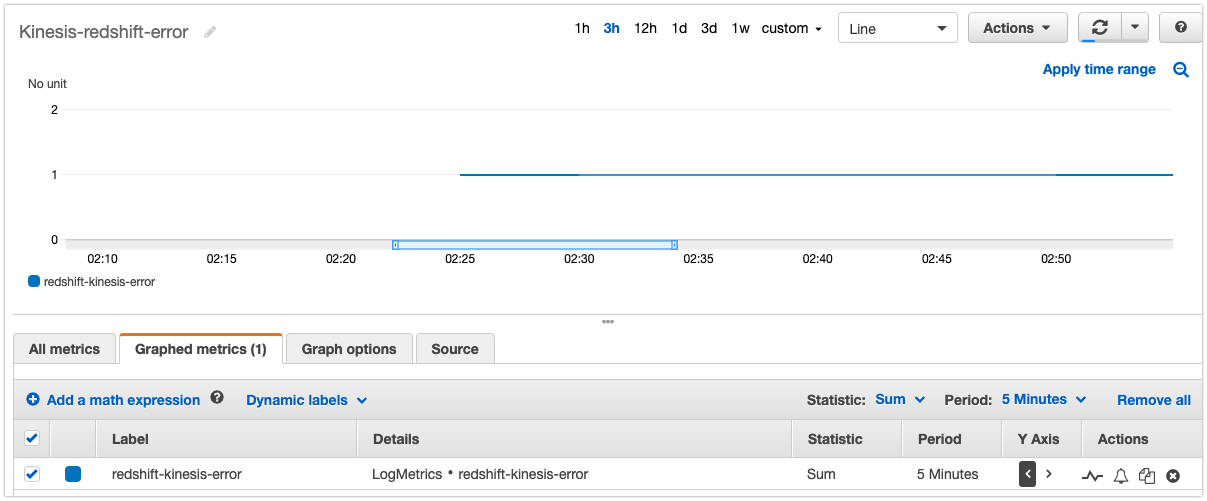Screen dimensions: 1207x501
Task: Click the Kinesis-redshift-error graph title
Action: coord(104,32)
